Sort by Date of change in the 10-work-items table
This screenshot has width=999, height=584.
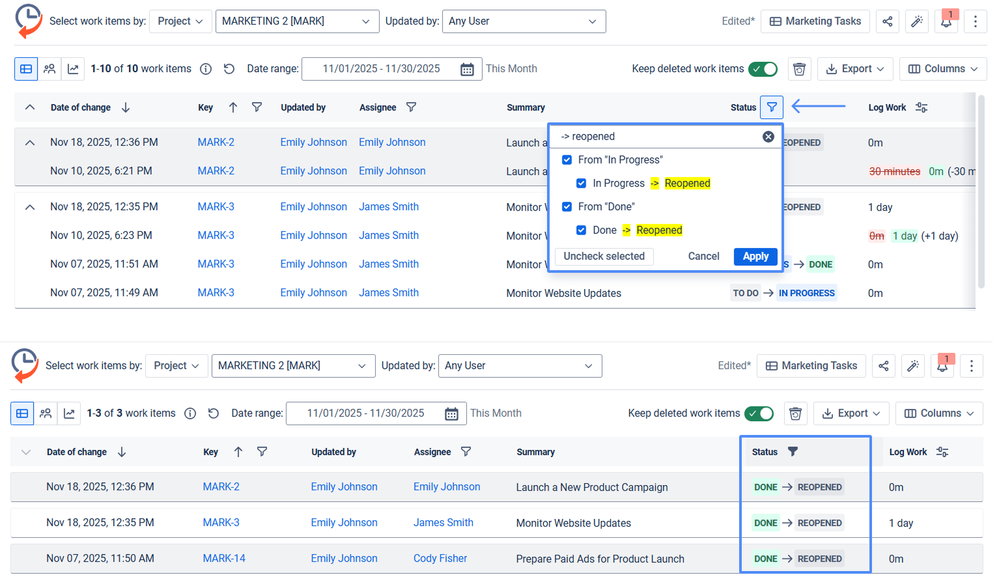point(126,108)
